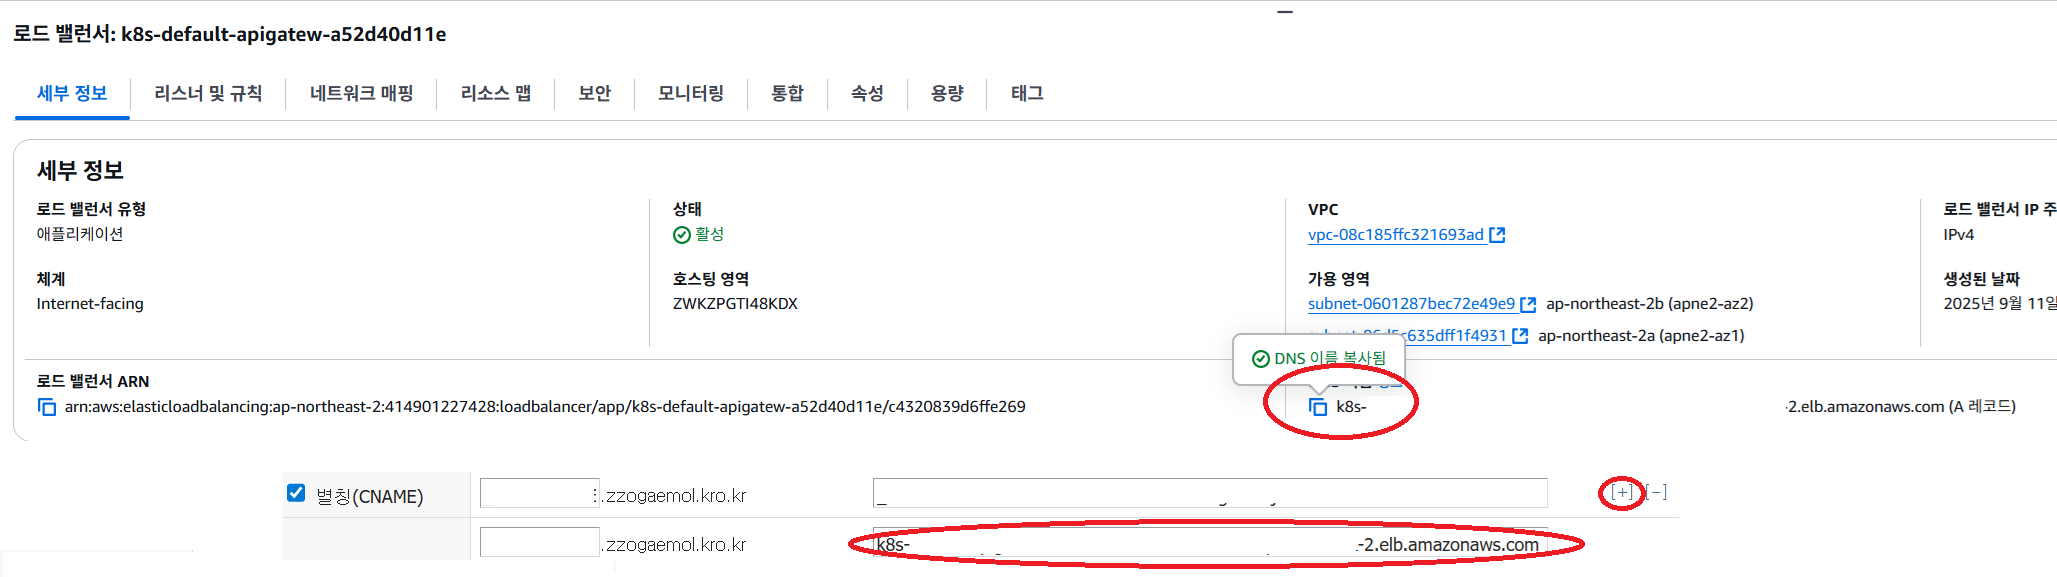Open the 모니터링 tab

tap(690, 93)
